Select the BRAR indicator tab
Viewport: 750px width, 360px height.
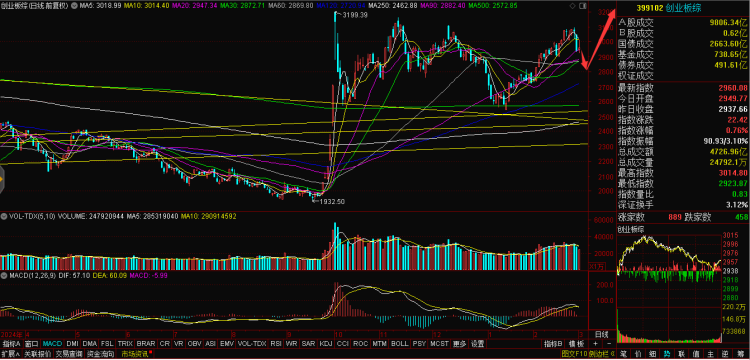pyautogui.click(x=146, y=344)
